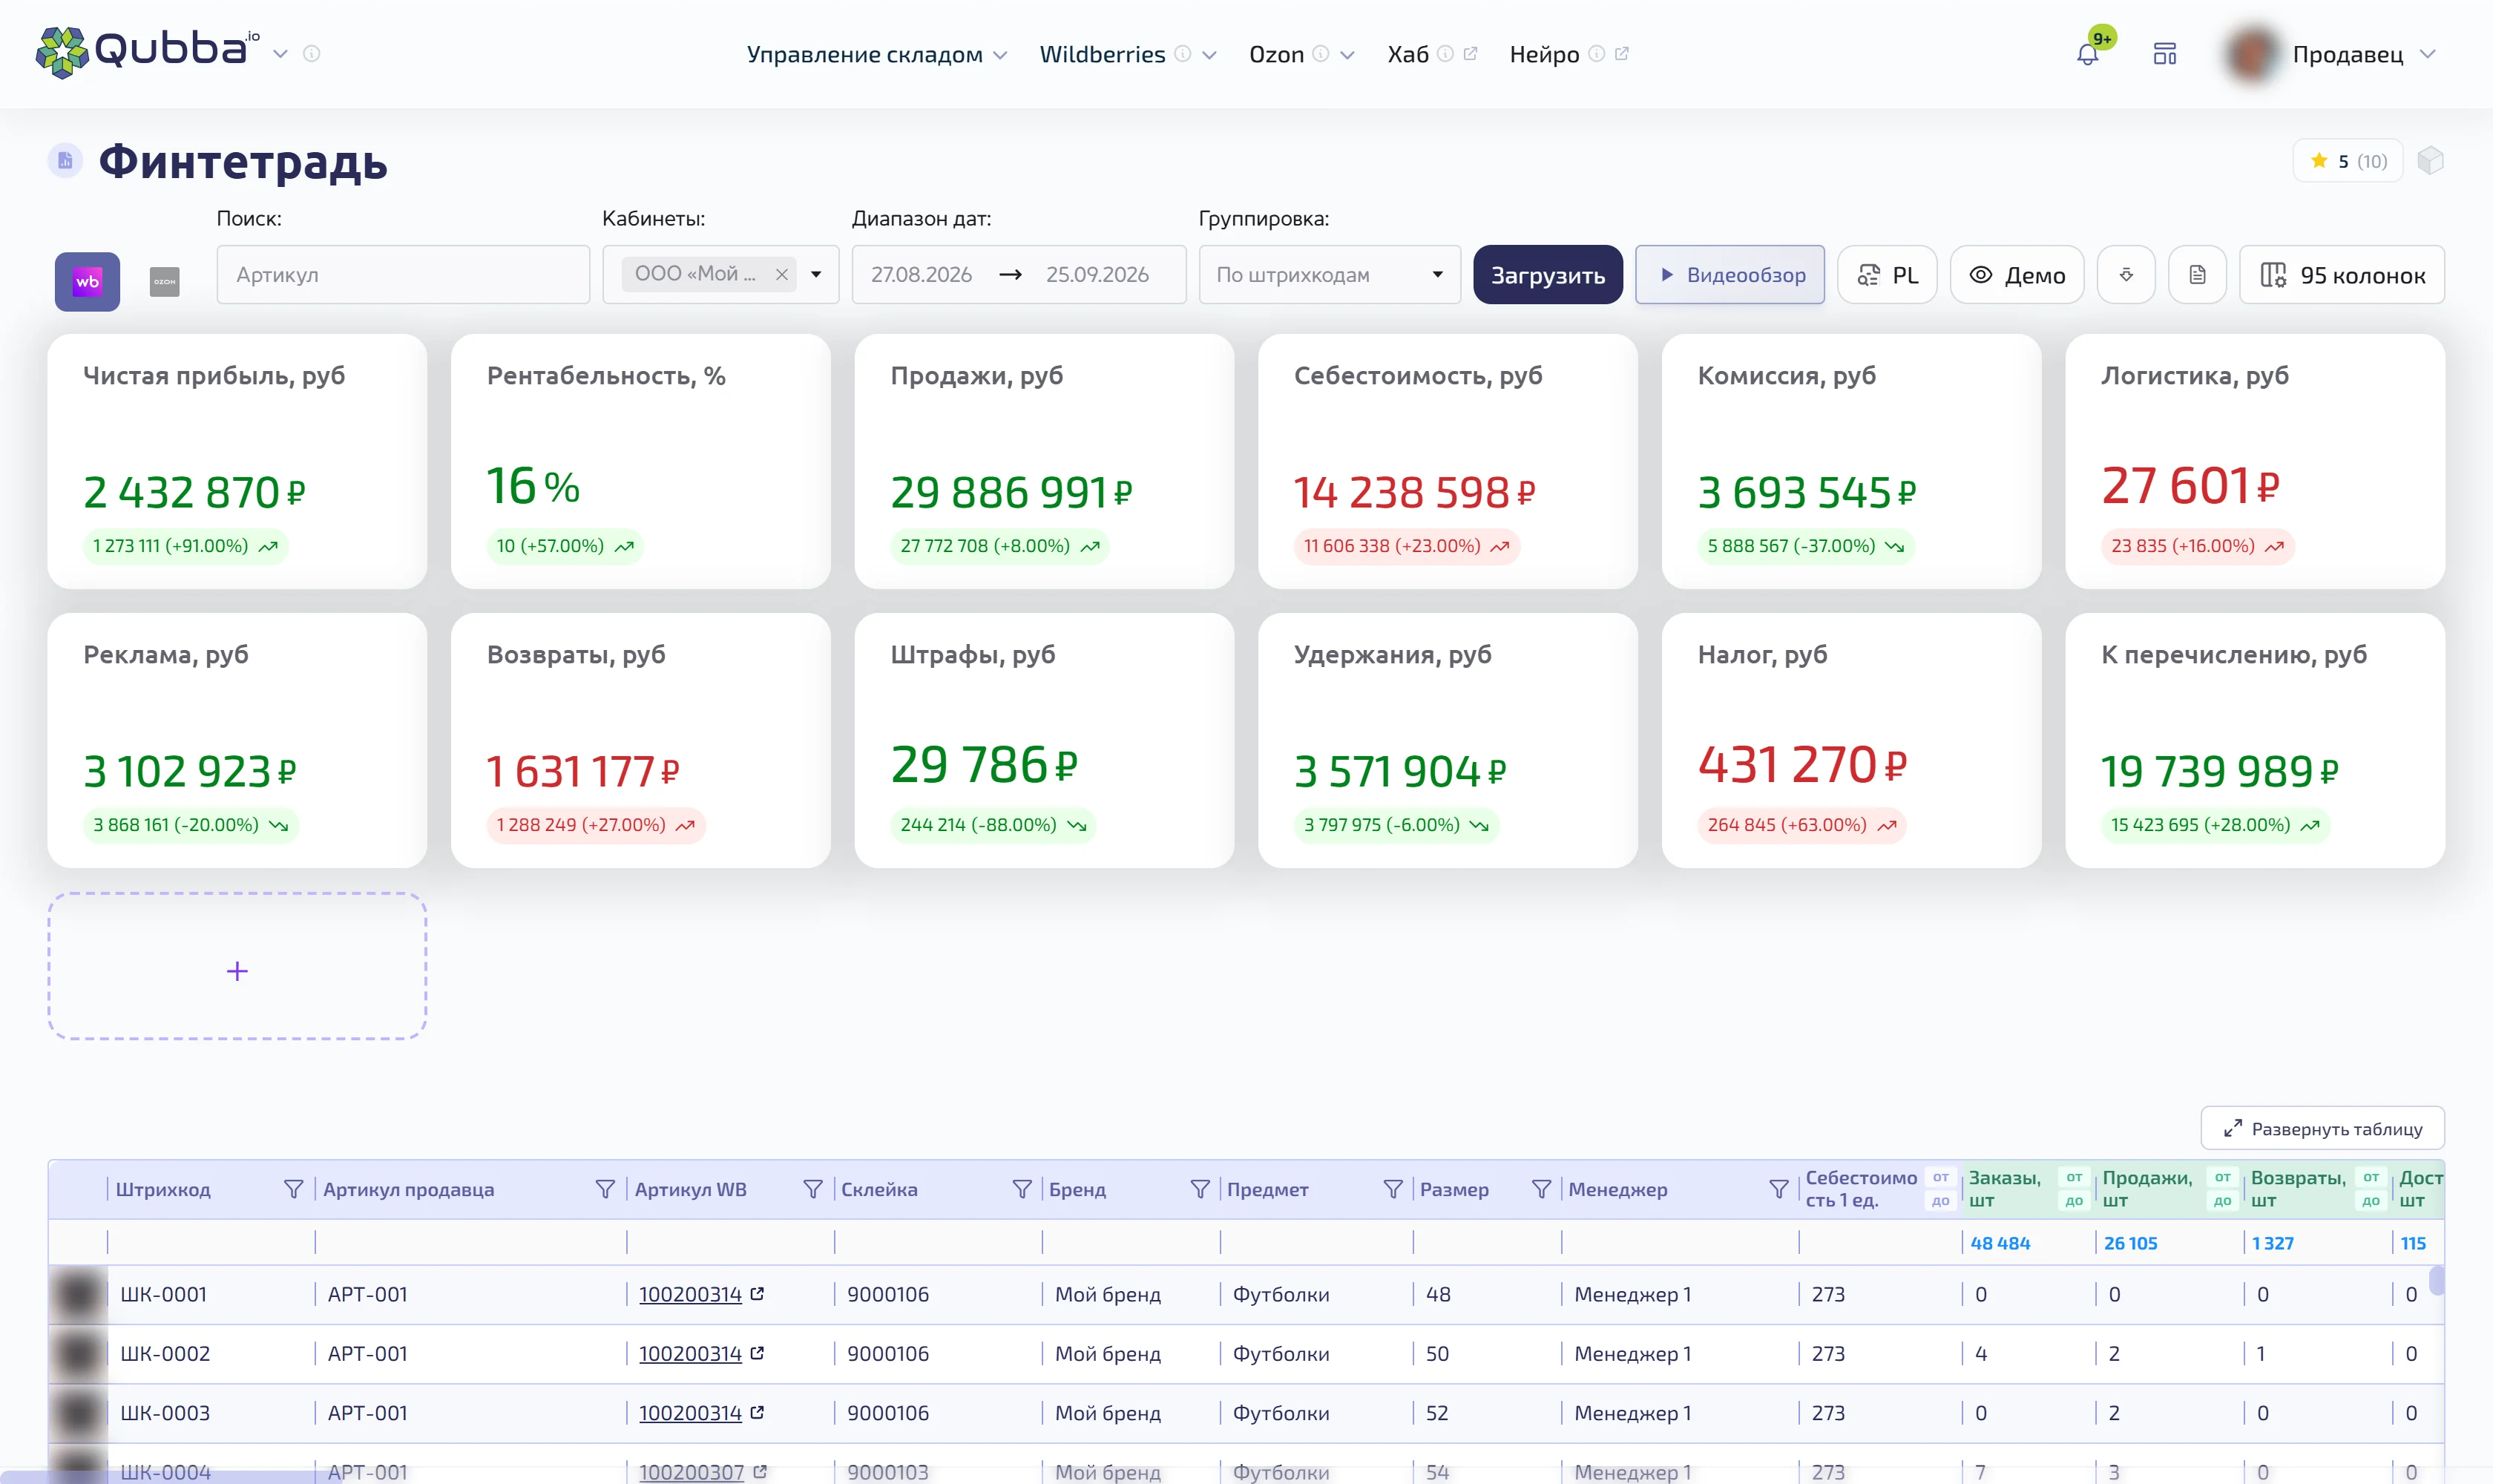Open filter for Штрихкод column

tap(293, 1189)
